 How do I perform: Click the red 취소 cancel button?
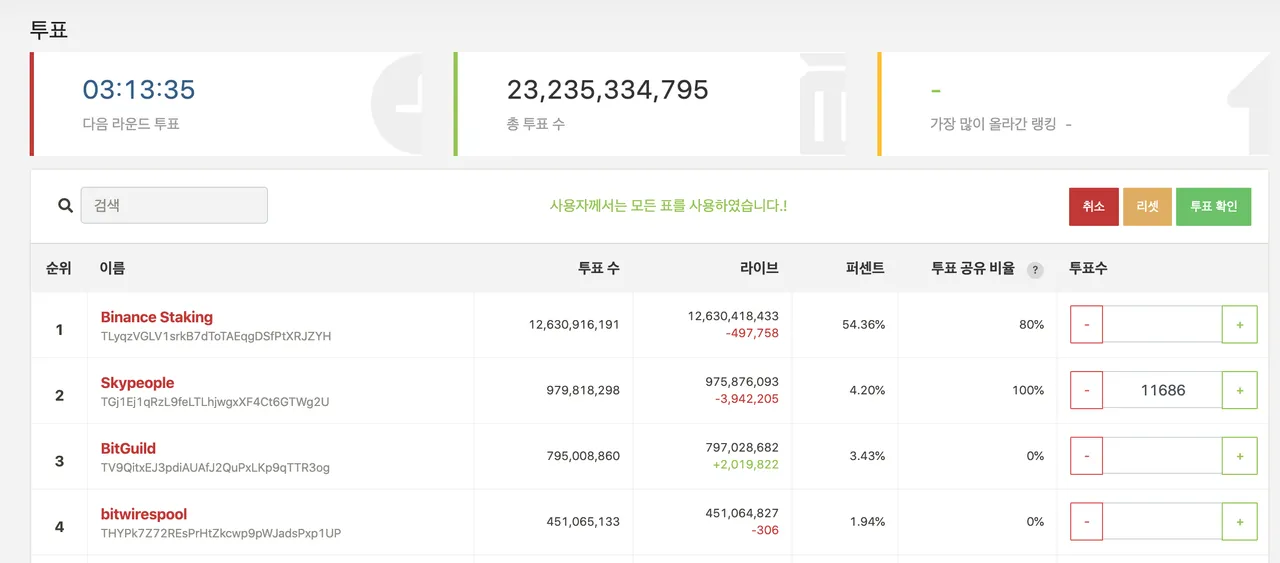click(1094, 207)
